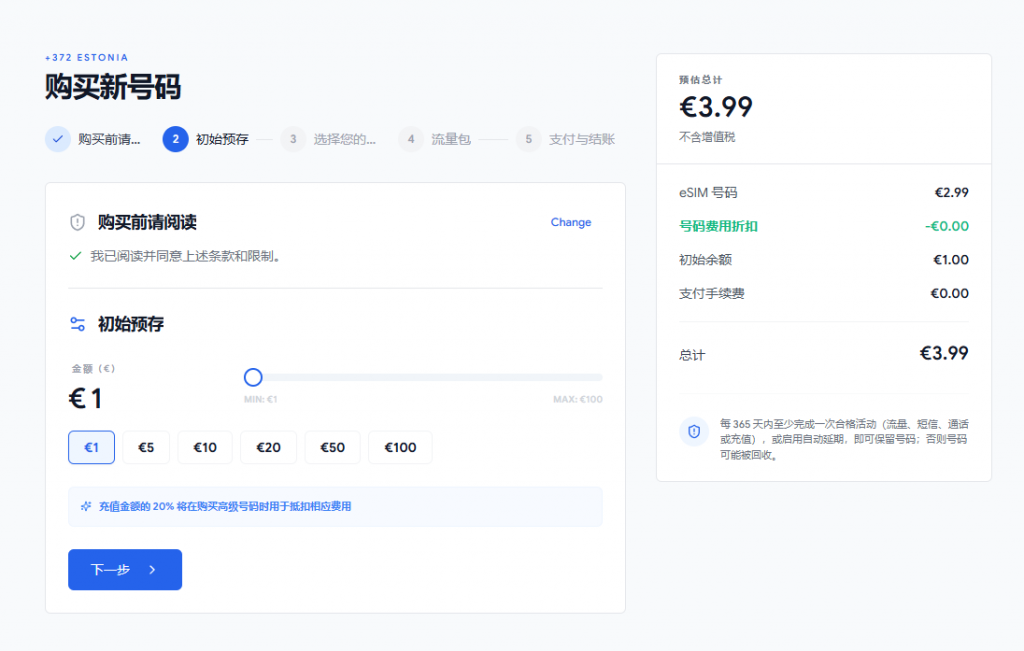This screenshot has width=1024, height=651.
Task: Click the deposit amount slider handle
Action: pyautogui.click(x=253, y=377)
